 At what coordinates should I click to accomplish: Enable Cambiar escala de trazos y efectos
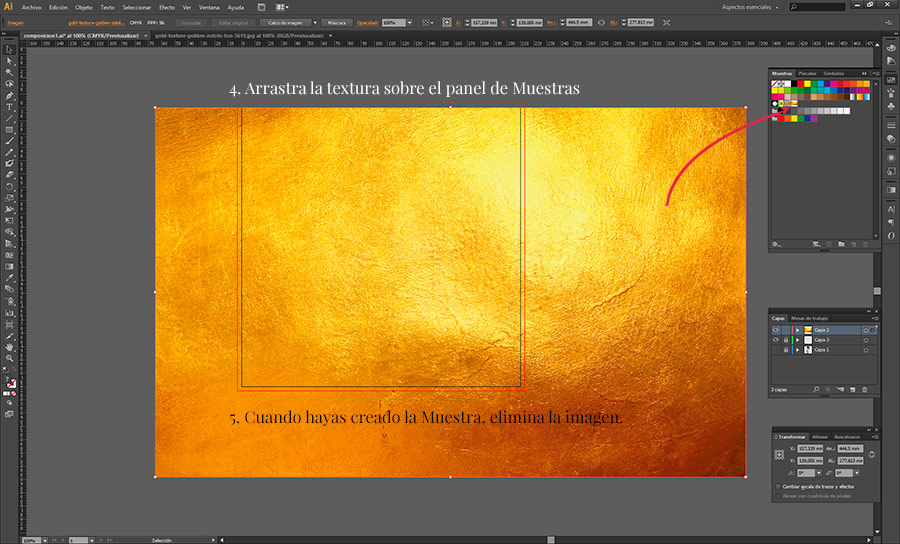tap(779, 486)
